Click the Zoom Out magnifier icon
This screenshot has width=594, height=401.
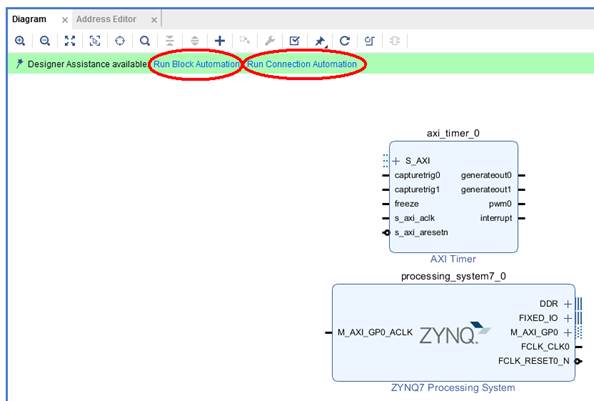[45, 41]
